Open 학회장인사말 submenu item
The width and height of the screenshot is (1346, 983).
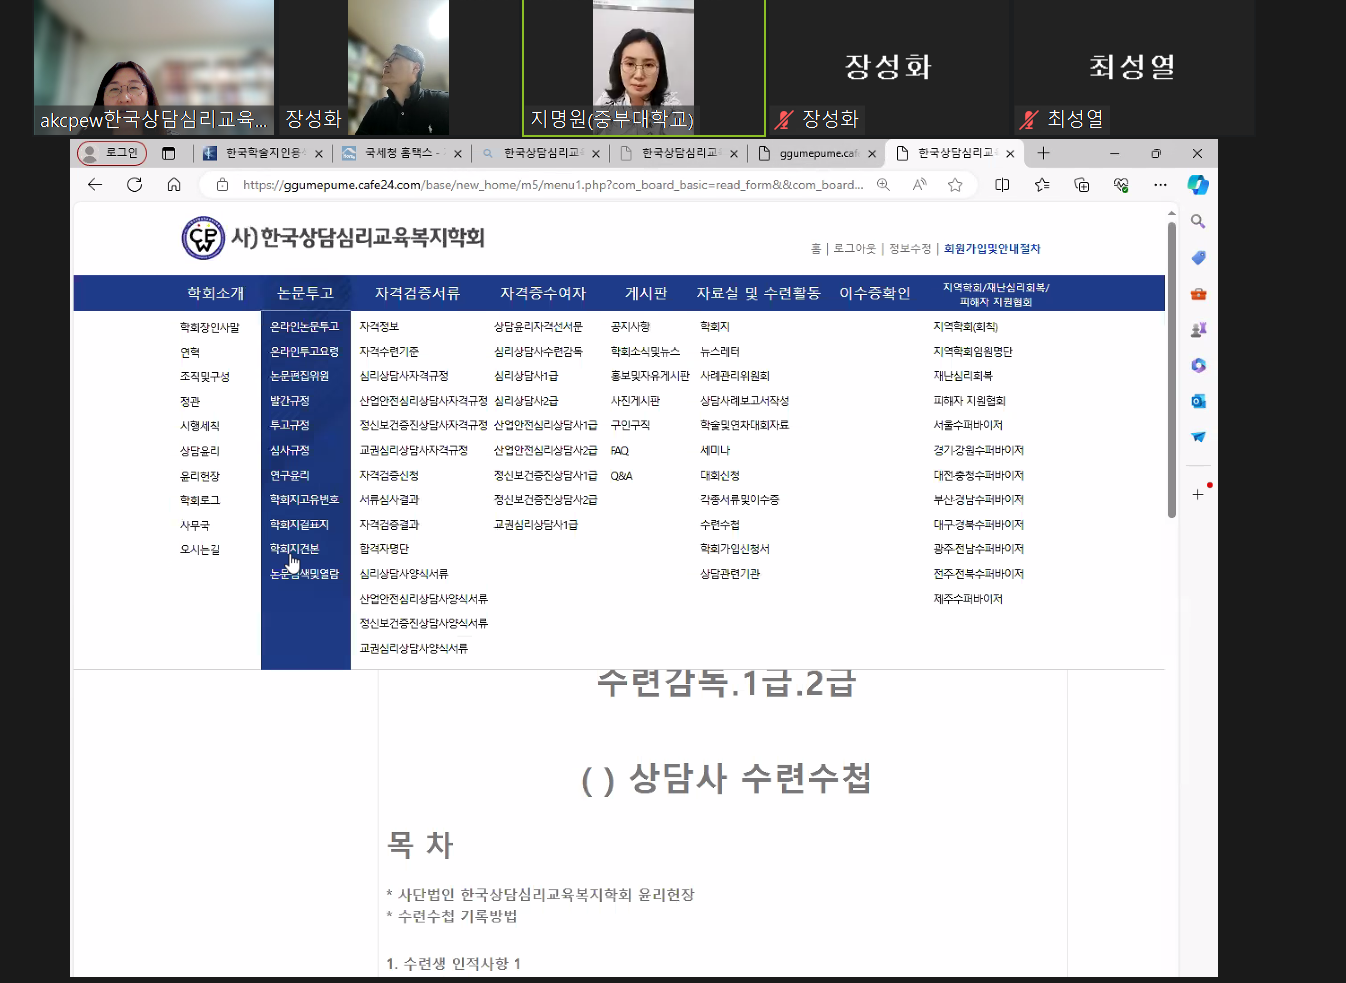(x=210, y=327)
